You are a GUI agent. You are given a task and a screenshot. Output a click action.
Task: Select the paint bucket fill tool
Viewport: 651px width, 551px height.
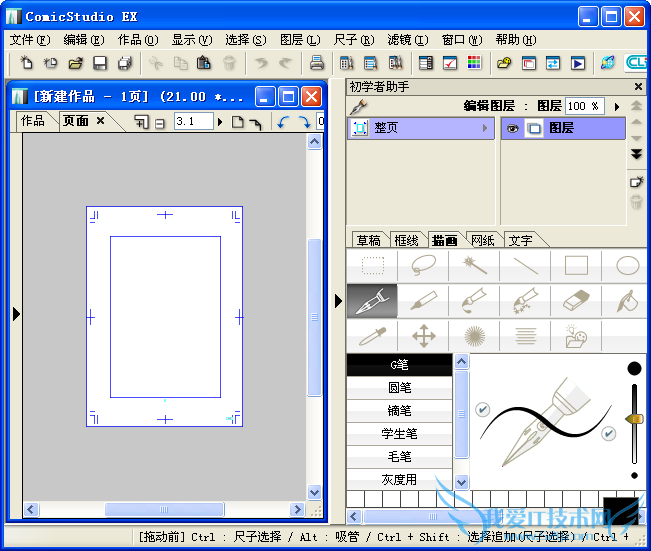point(627,300)
